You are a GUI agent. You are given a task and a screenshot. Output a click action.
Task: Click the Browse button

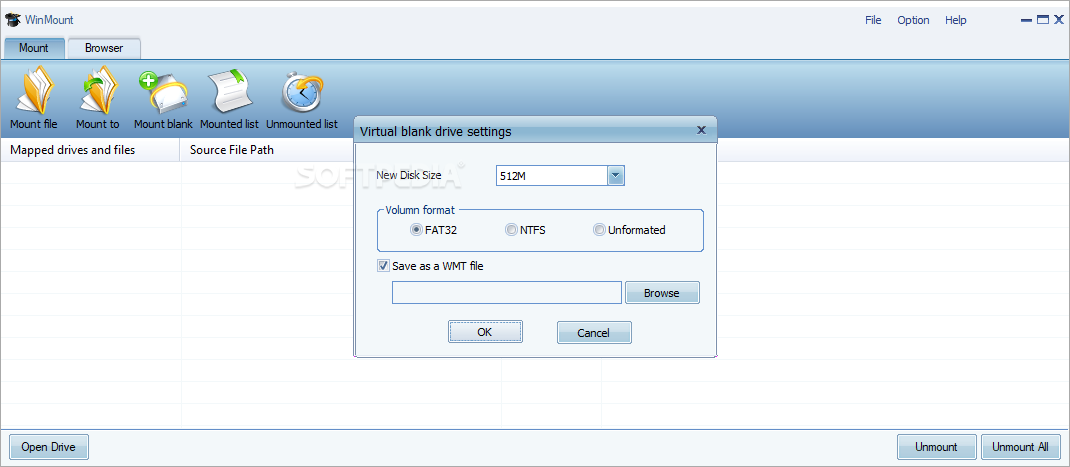[x=662, y=293]
